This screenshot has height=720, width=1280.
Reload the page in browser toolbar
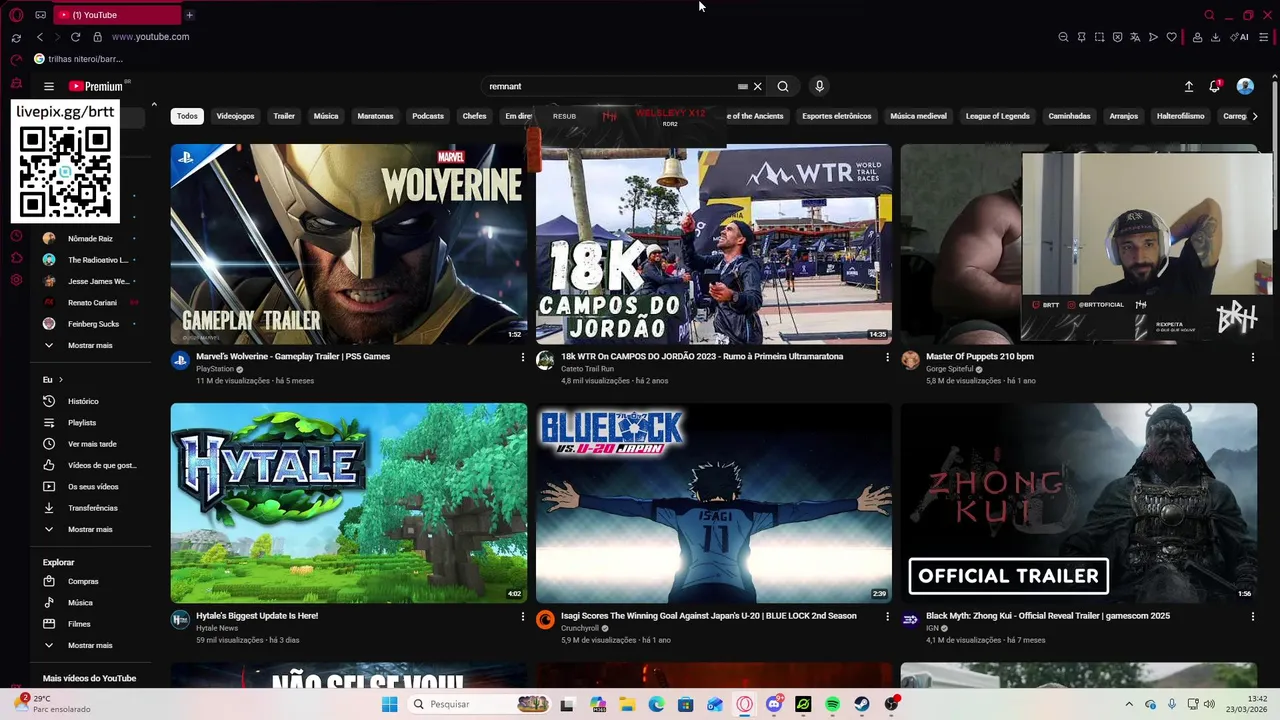[75, 37]
